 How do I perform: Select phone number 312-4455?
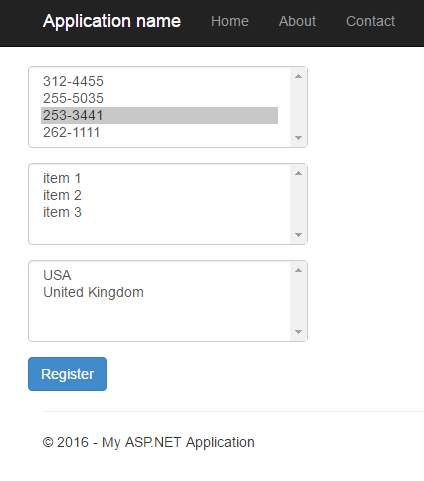pos(159,81)
